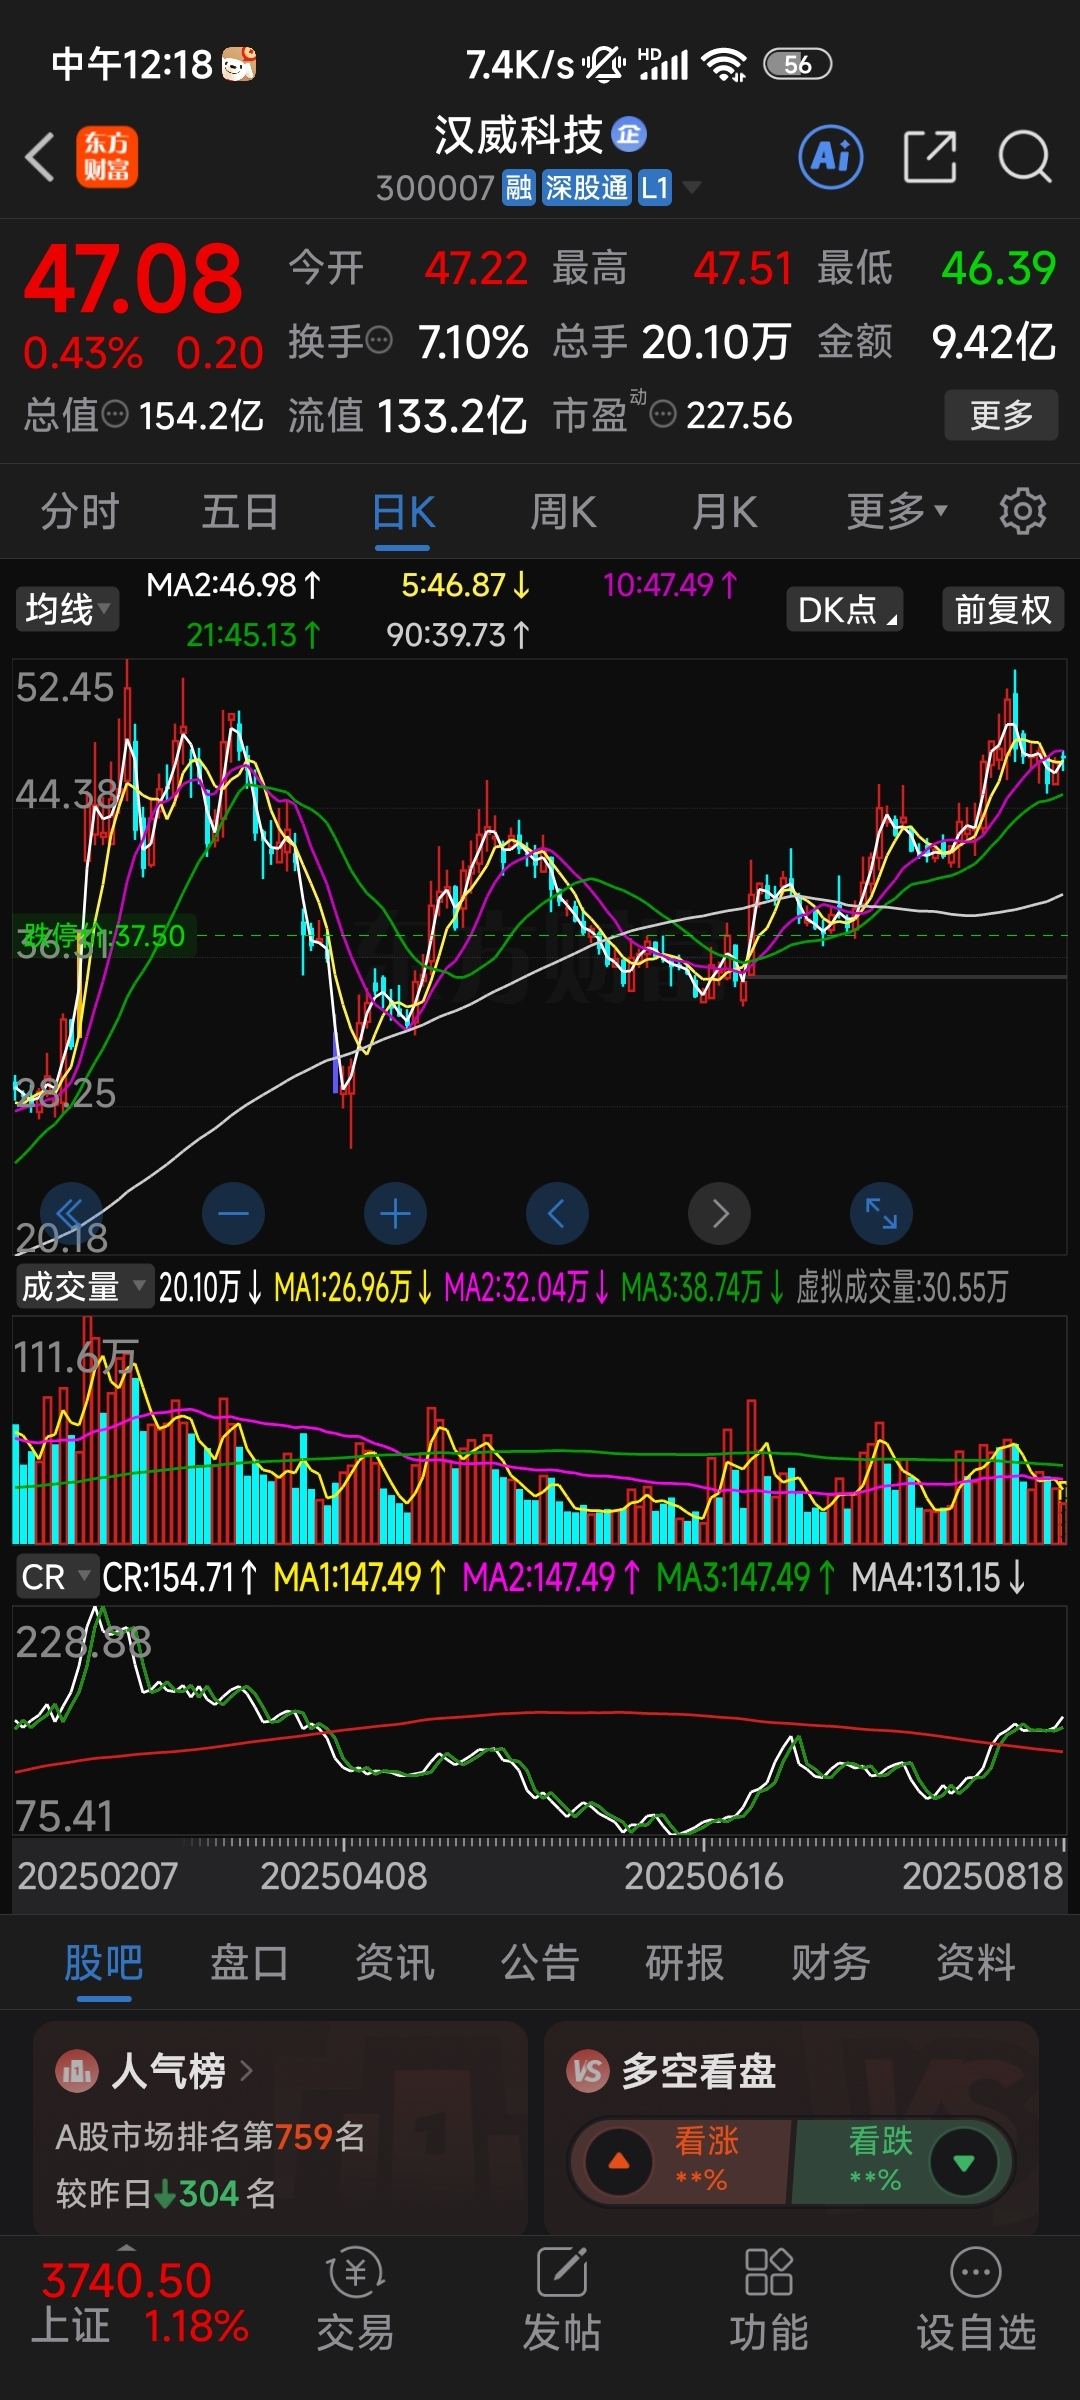Image resolution: width=1080 pixels, height=2400 pixels.
Task: Tap 20250616 date marker on axis
Action: [x=704, y=1875]
